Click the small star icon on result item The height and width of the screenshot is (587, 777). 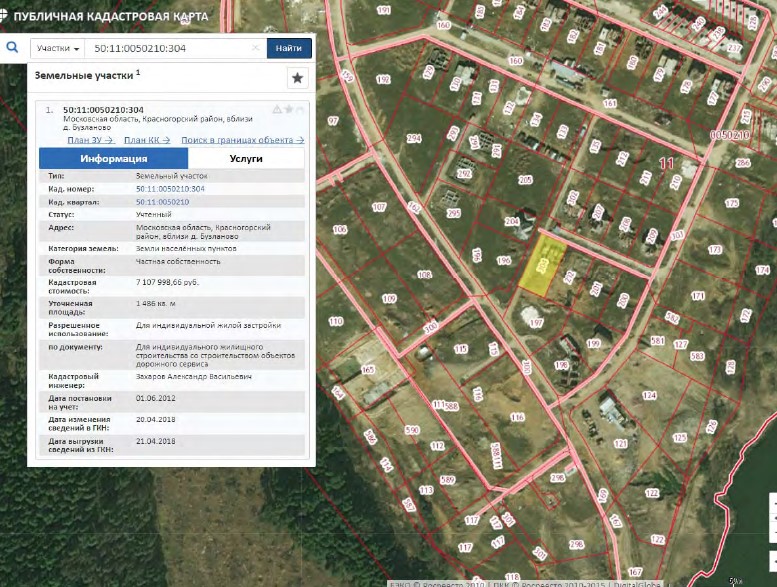[288, 109]
